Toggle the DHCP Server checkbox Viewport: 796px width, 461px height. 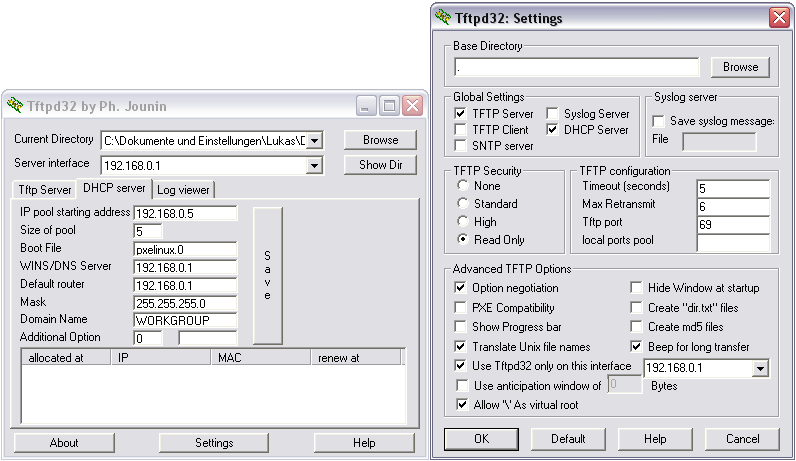point(552,129)
